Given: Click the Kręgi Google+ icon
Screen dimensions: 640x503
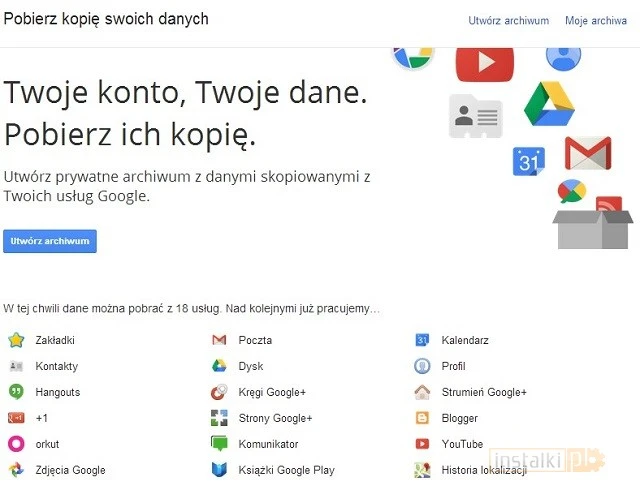Looking at the screenshot, I should click(219, 392).
